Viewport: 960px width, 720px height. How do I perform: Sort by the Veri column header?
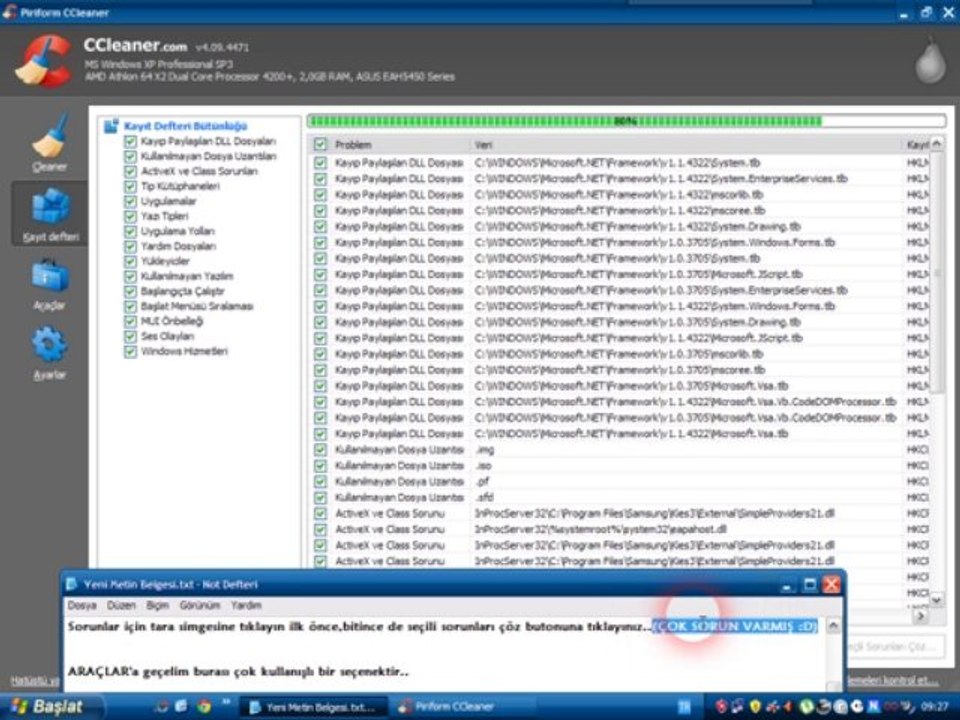click(x=686, y=145)
